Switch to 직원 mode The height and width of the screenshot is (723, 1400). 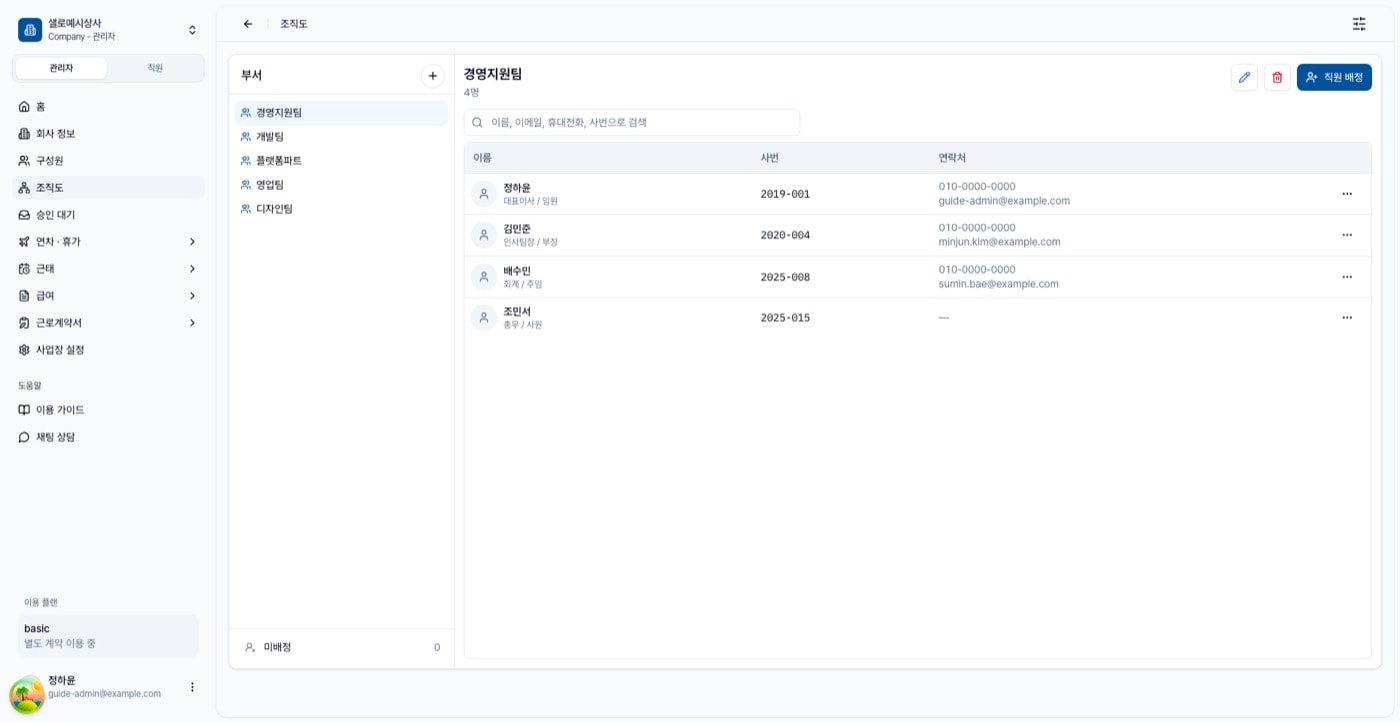(155, 68)
